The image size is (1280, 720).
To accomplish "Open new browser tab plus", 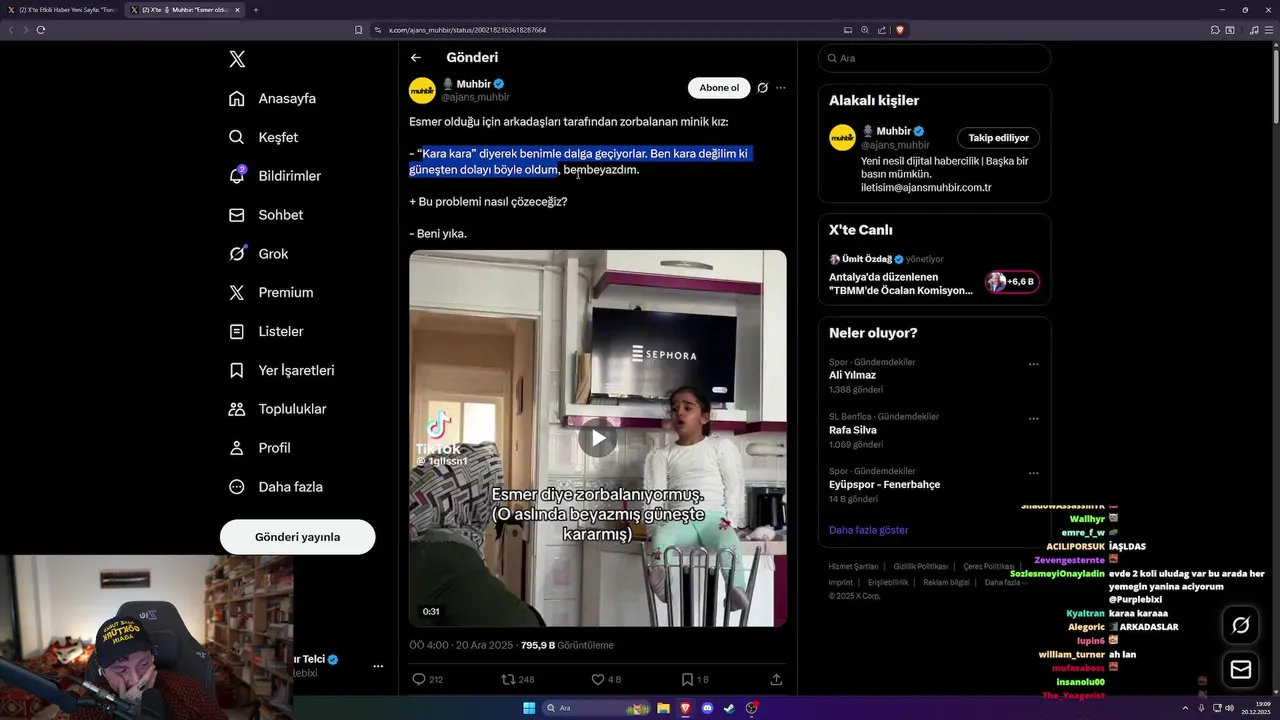I will (255, 10).
